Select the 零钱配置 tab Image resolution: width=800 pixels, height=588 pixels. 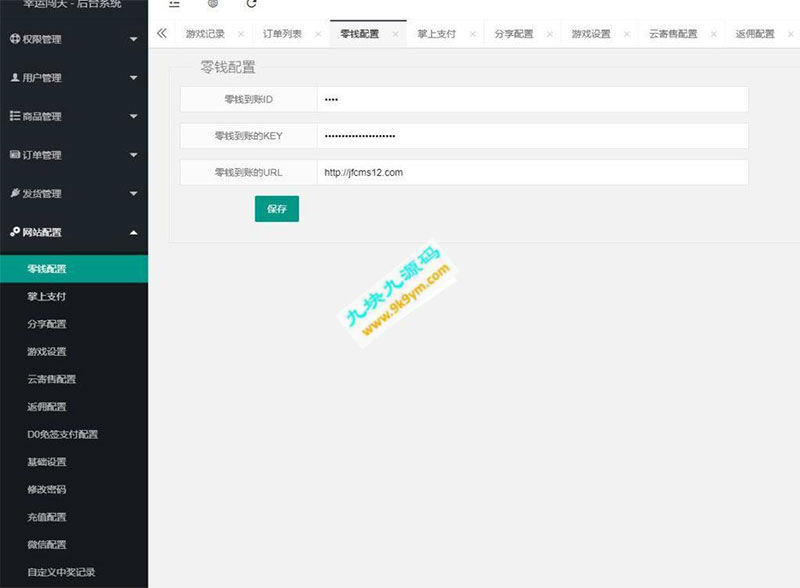360,34
